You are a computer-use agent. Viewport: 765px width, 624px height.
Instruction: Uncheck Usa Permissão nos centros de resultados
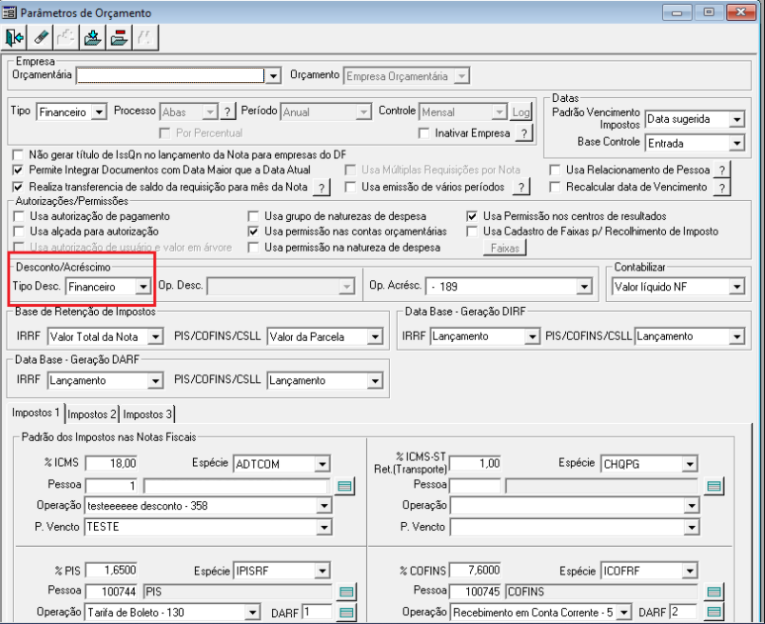(472, 216)
